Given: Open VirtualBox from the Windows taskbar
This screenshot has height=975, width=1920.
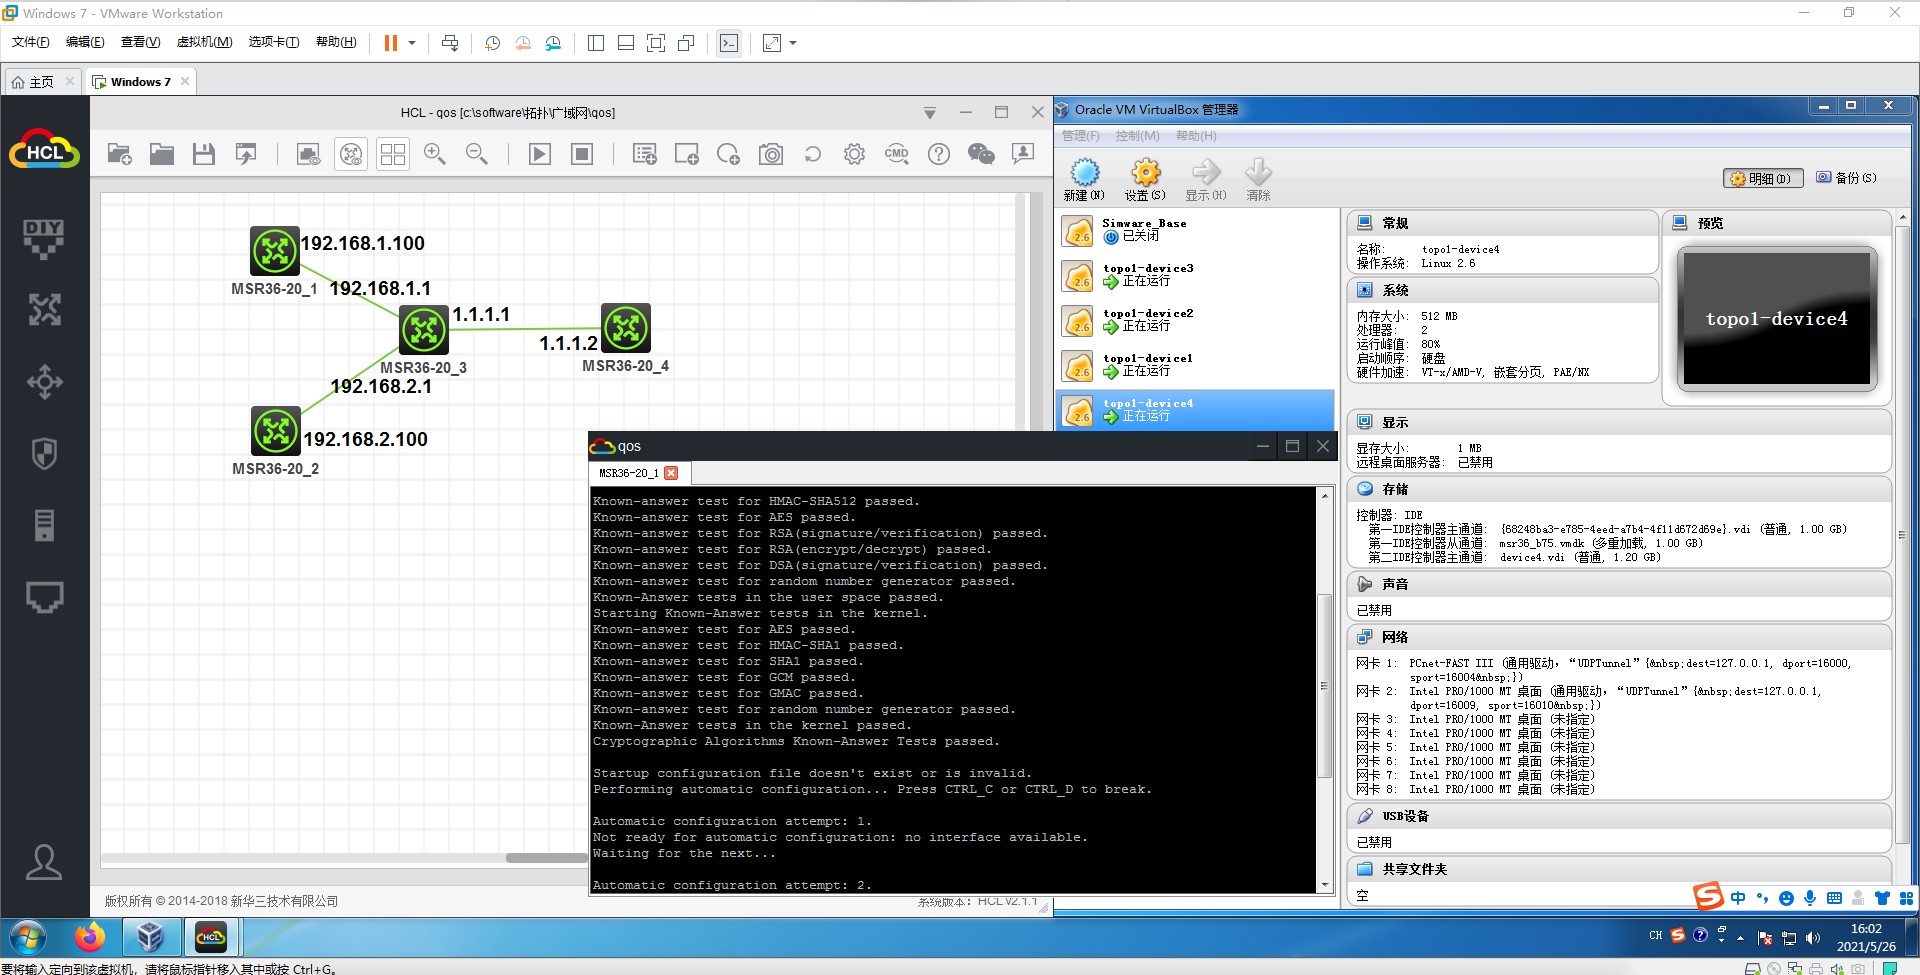Looking at the screenshot, I should [x=150, y=938].
